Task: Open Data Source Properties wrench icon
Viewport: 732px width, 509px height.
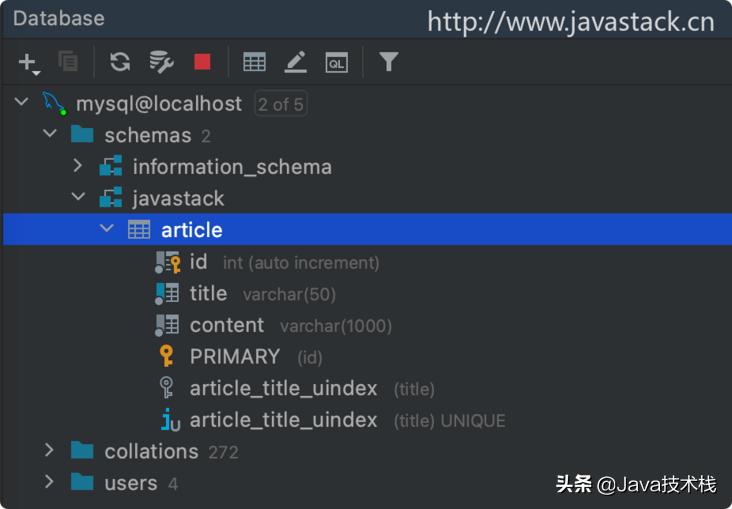Action: 162,62
